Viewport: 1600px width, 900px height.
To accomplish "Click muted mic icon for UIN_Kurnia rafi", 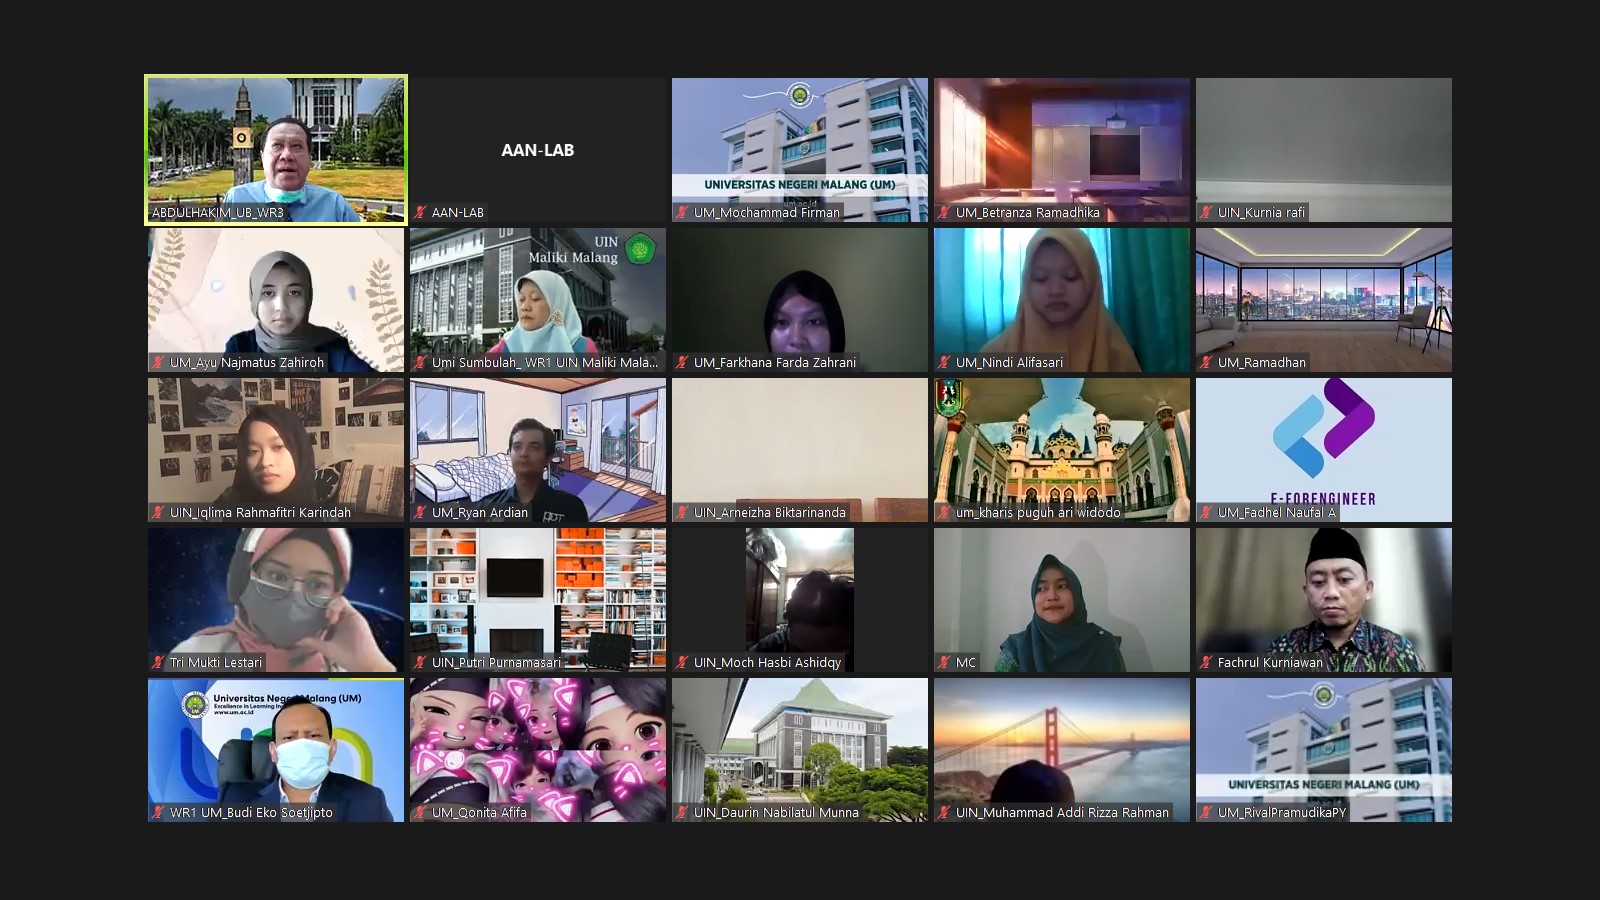I will point(1207,213).
